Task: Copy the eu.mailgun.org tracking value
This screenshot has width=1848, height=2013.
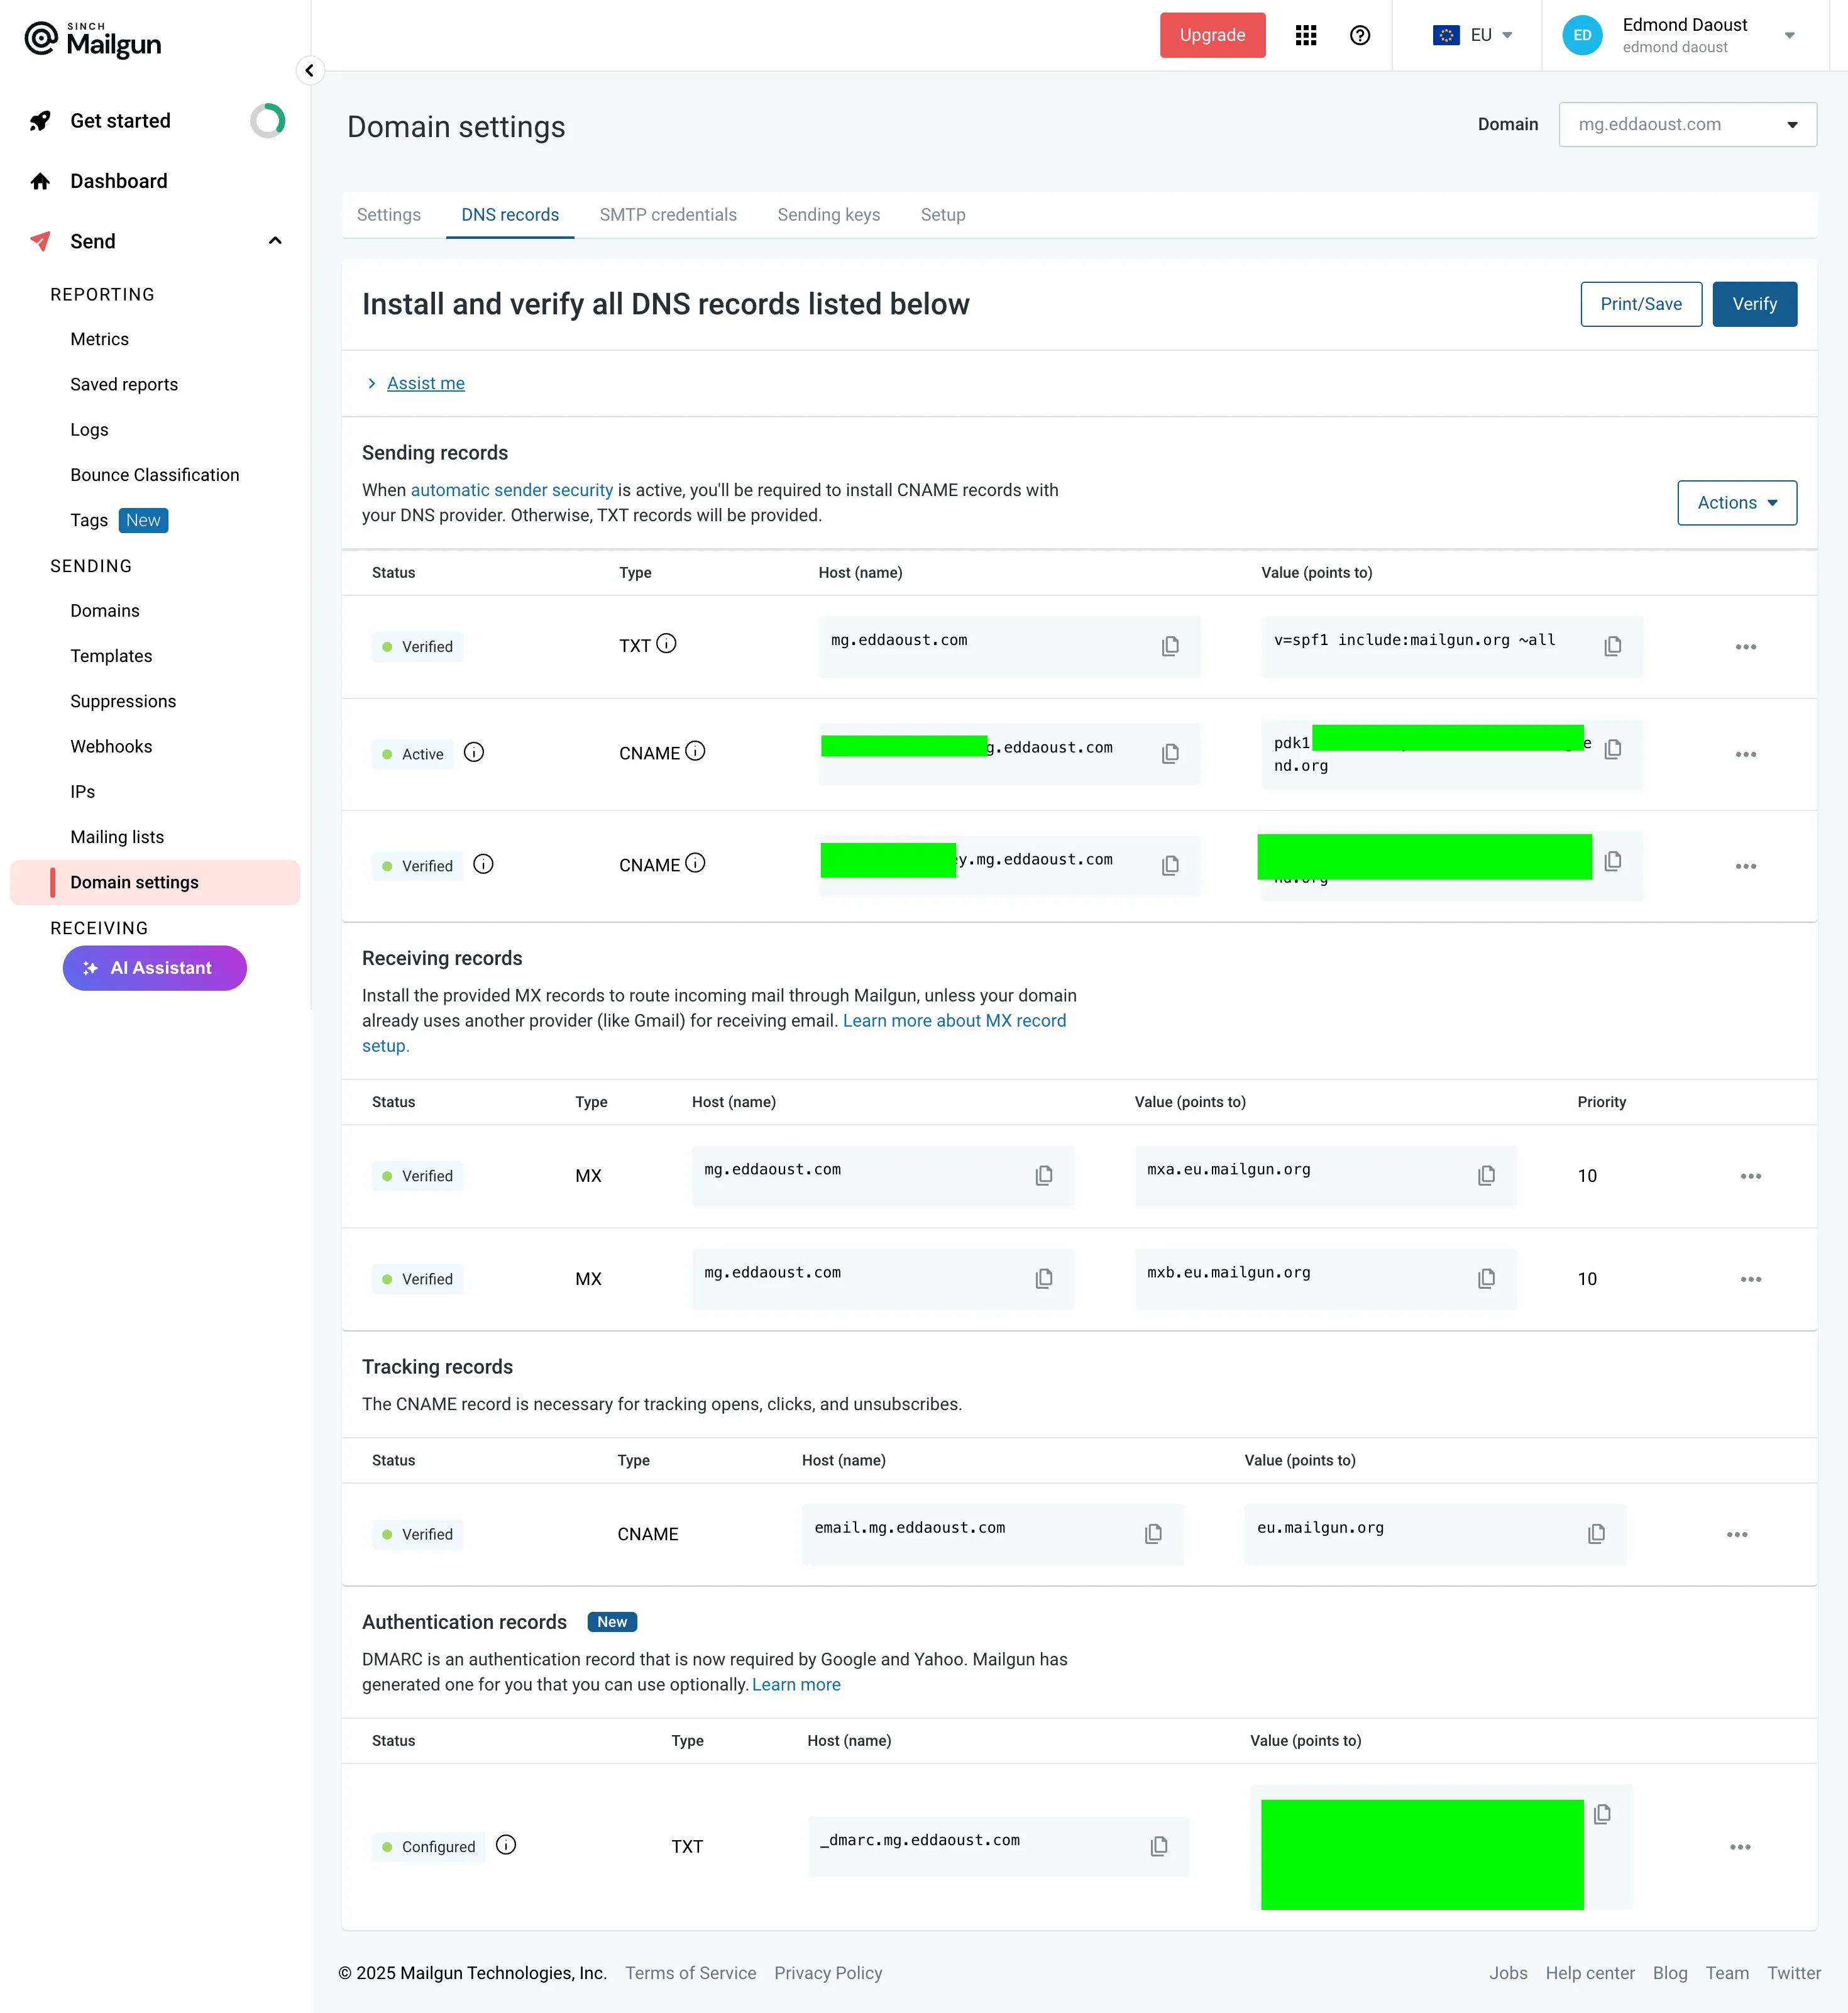Action: click(1596, 1533)
